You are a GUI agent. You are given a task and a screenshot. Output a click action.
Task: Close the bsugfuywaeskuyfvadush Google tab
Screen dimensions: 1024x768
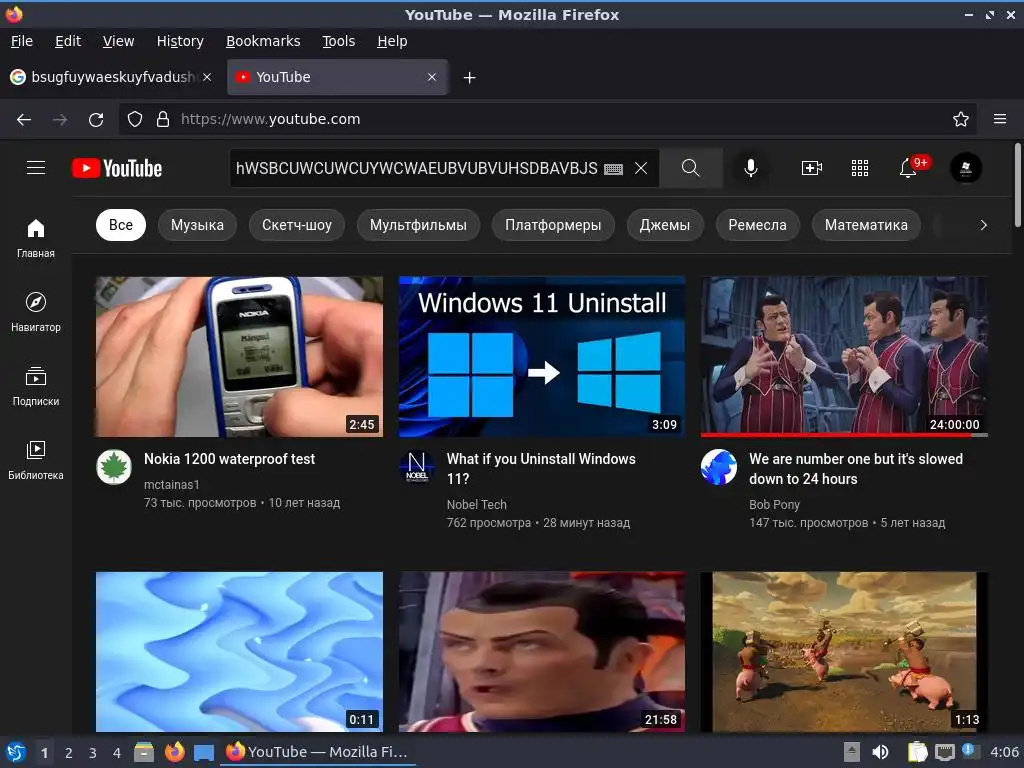point(207,77)
